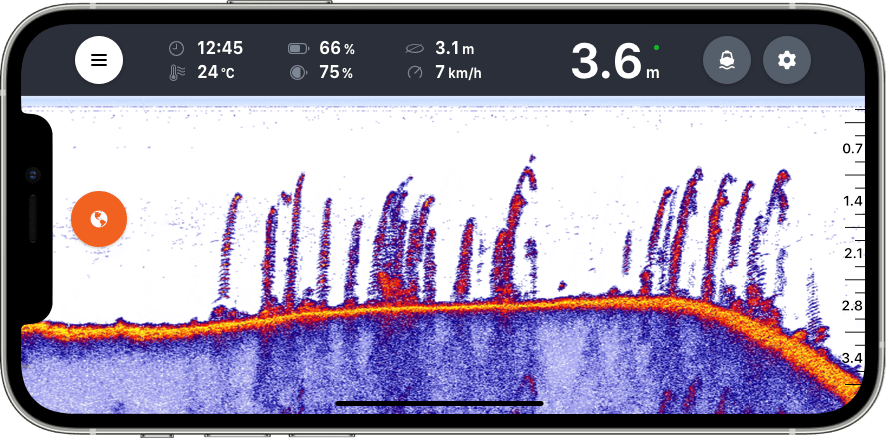
Task: Tap the 12:45 time reading
Action: (220, 48)
